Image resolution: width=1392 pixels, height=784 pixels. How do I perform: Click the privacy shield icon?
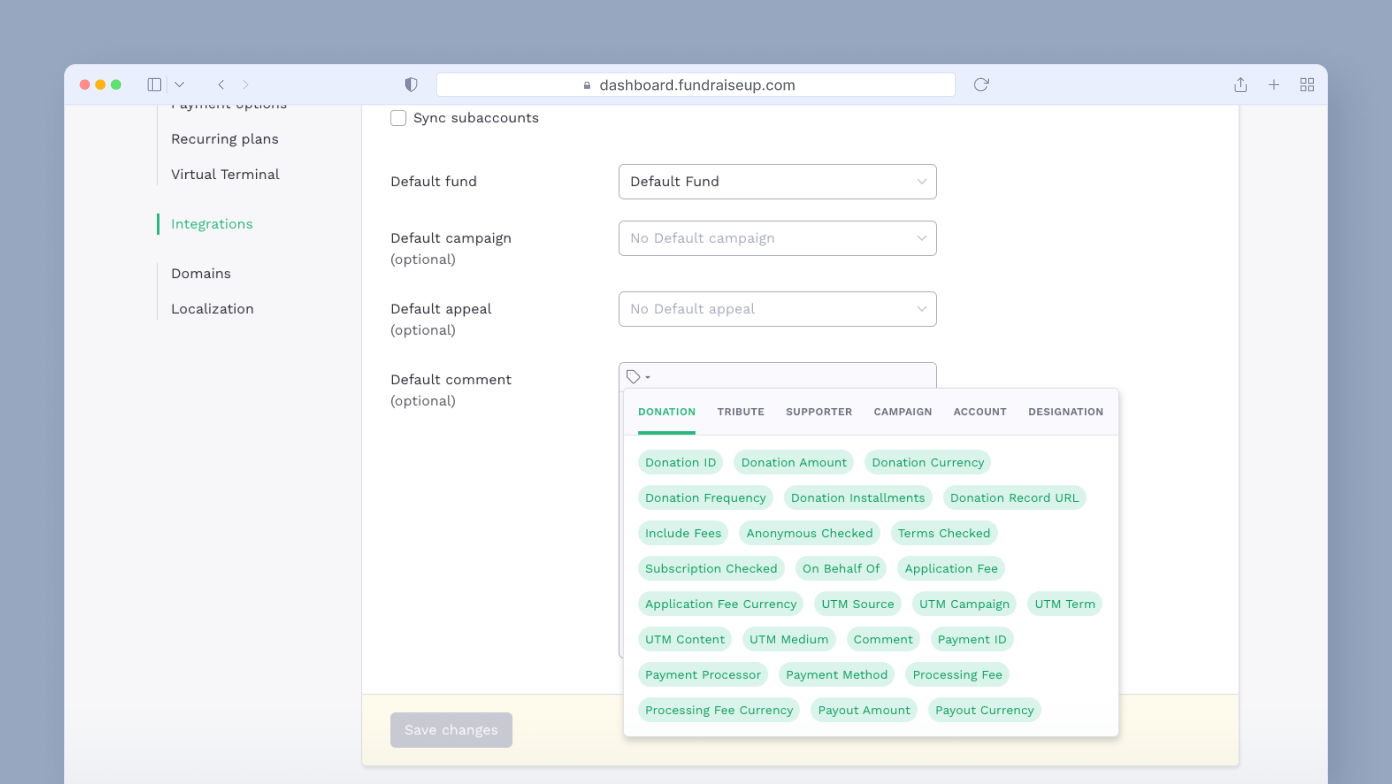[x=411, y=85]
